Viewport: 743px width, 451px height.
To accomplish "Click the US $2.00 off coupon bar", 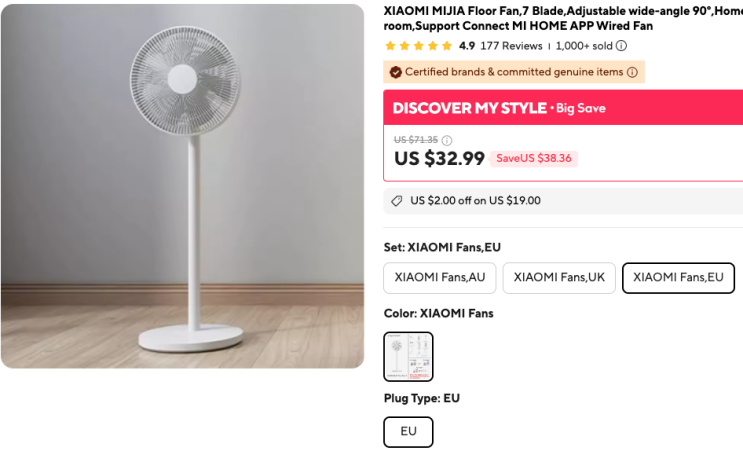I will [563, 201].
